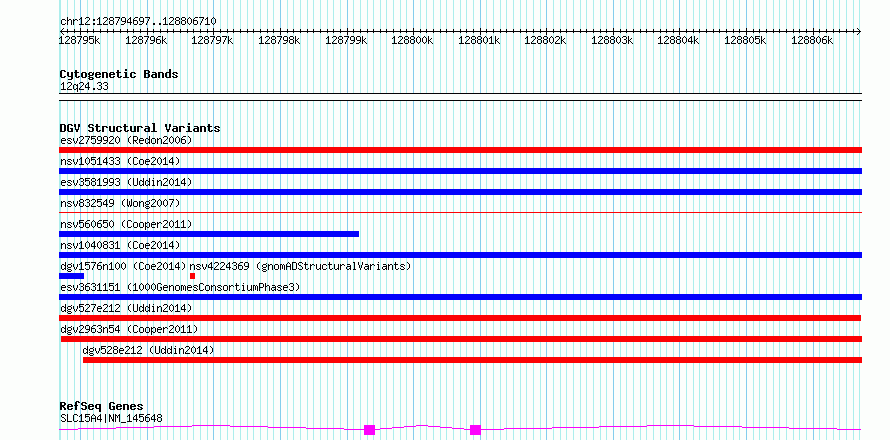Viewport: 890px width, 440px height.
Task: Click the Cytogenetic Bands track title
Action: click(x=119, y=74)
